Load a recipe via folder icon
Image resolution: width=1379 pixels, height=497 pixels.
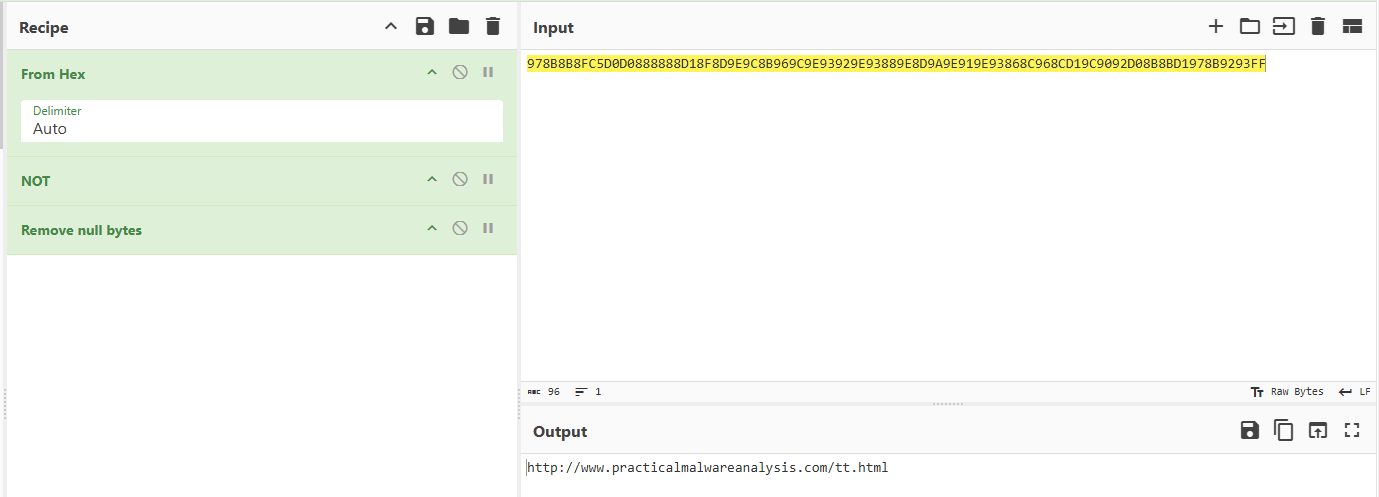[x=459, y=27]
